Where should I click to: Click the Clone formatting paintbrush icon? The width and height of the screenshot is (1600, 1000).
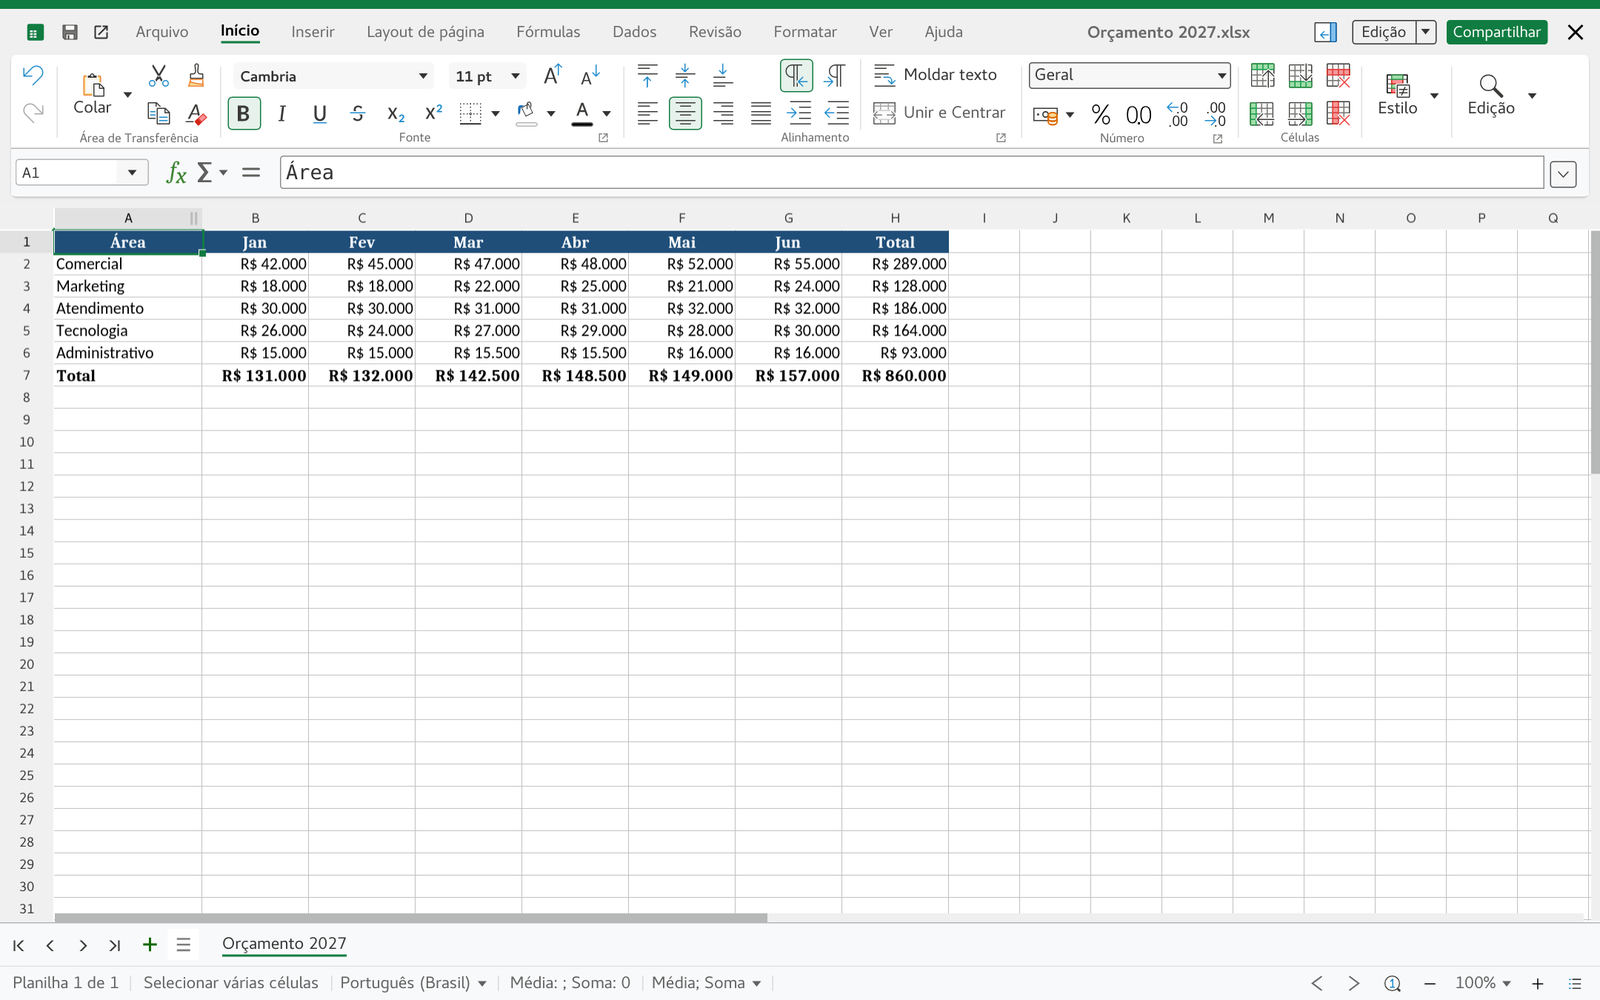[x=196, y=76]
